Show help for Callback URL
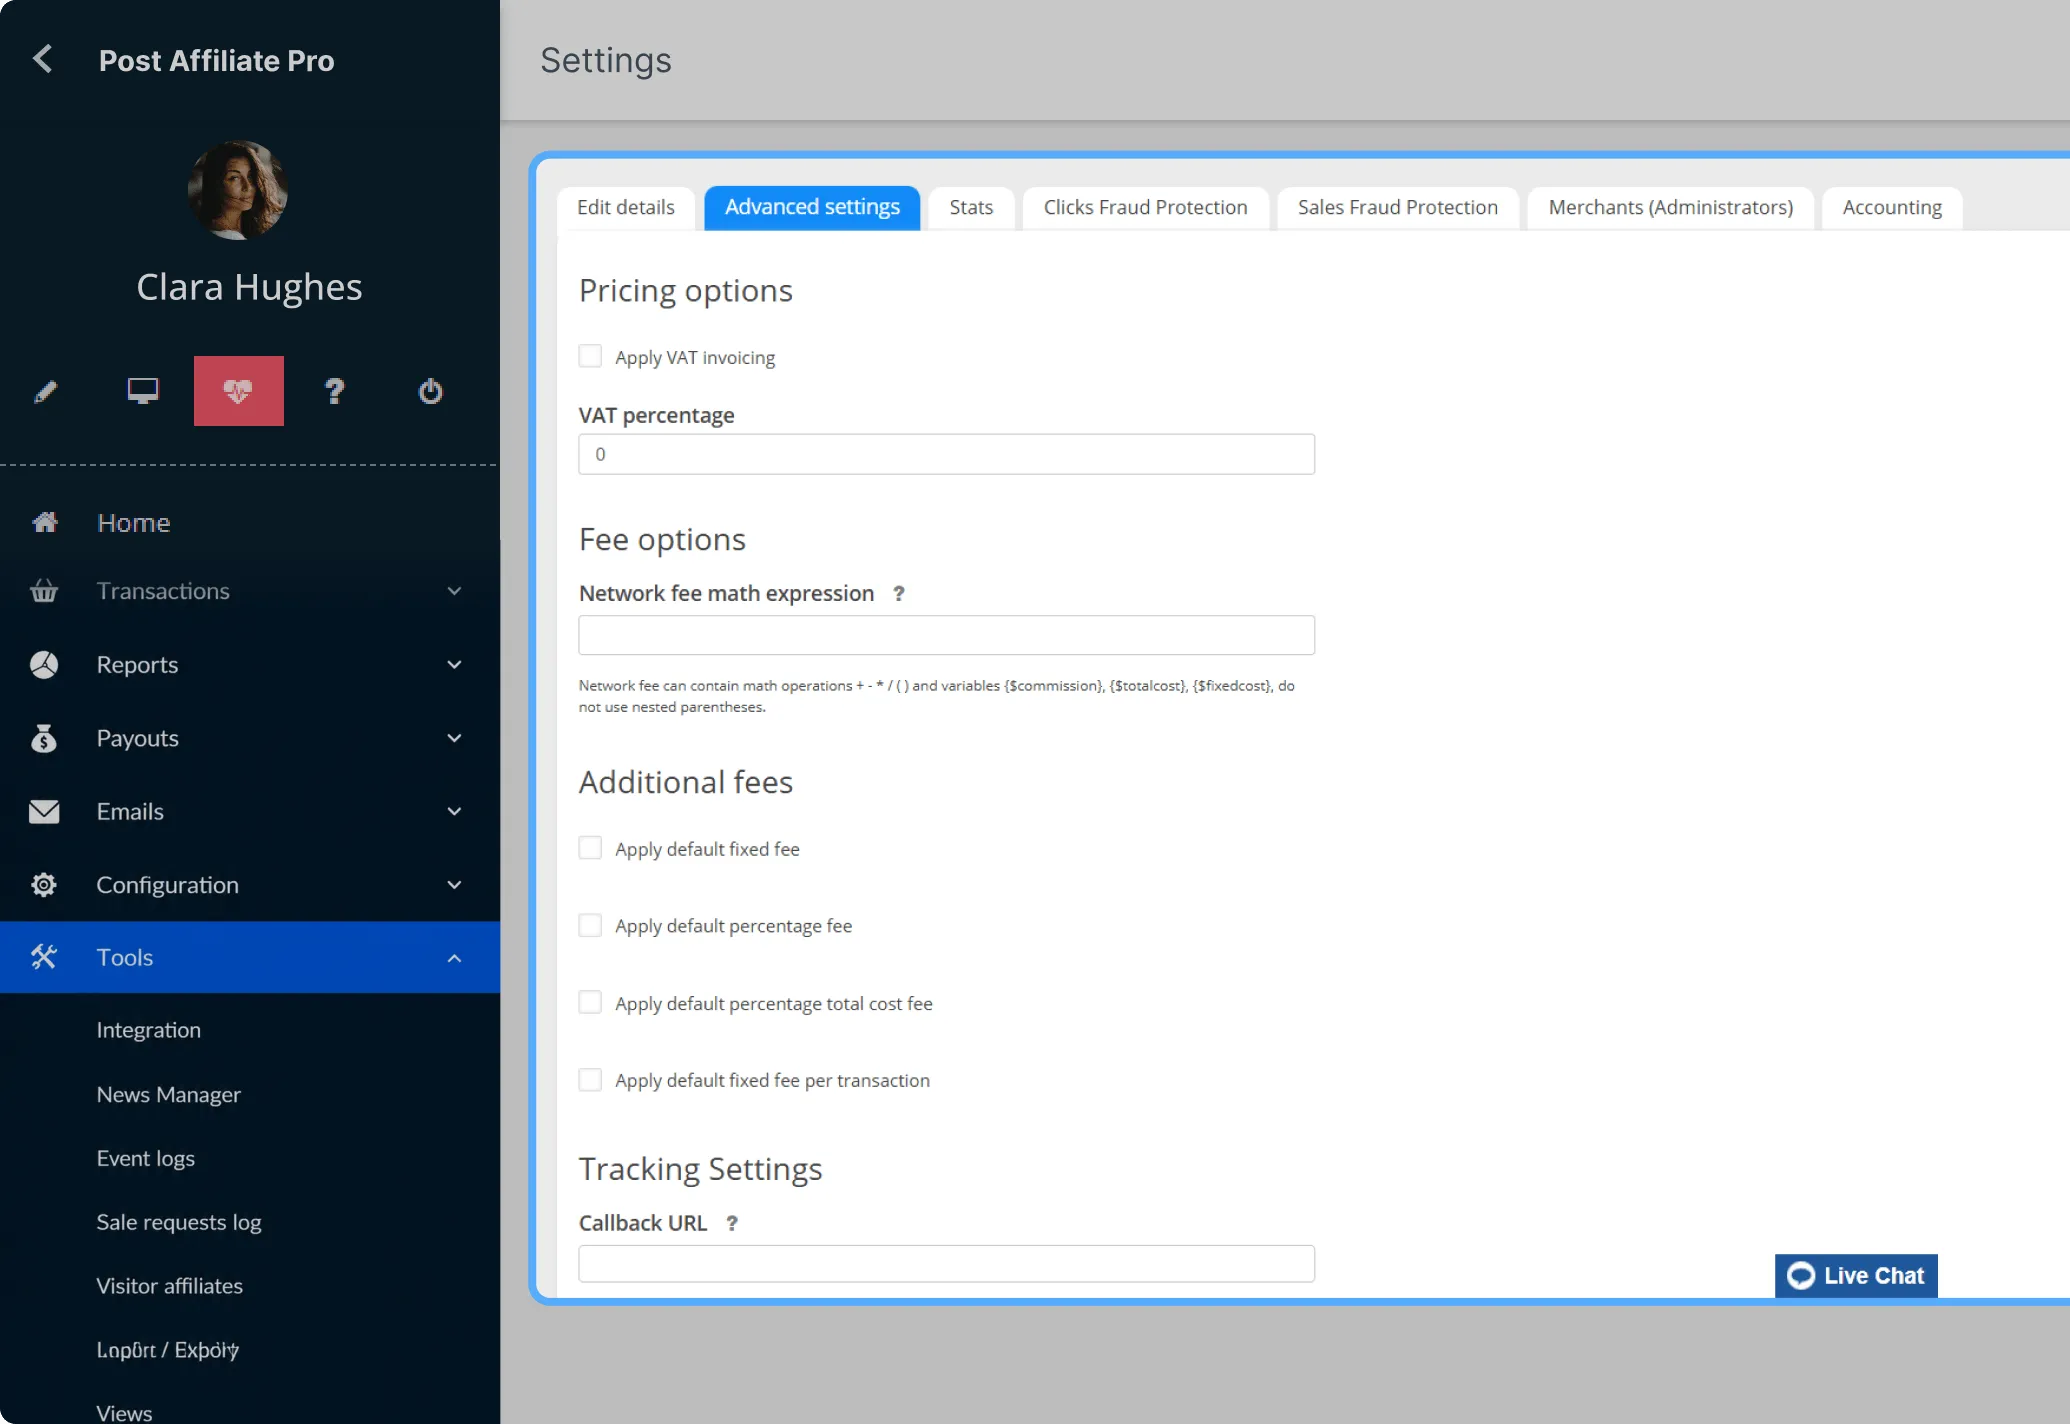 coord(732,1223)
